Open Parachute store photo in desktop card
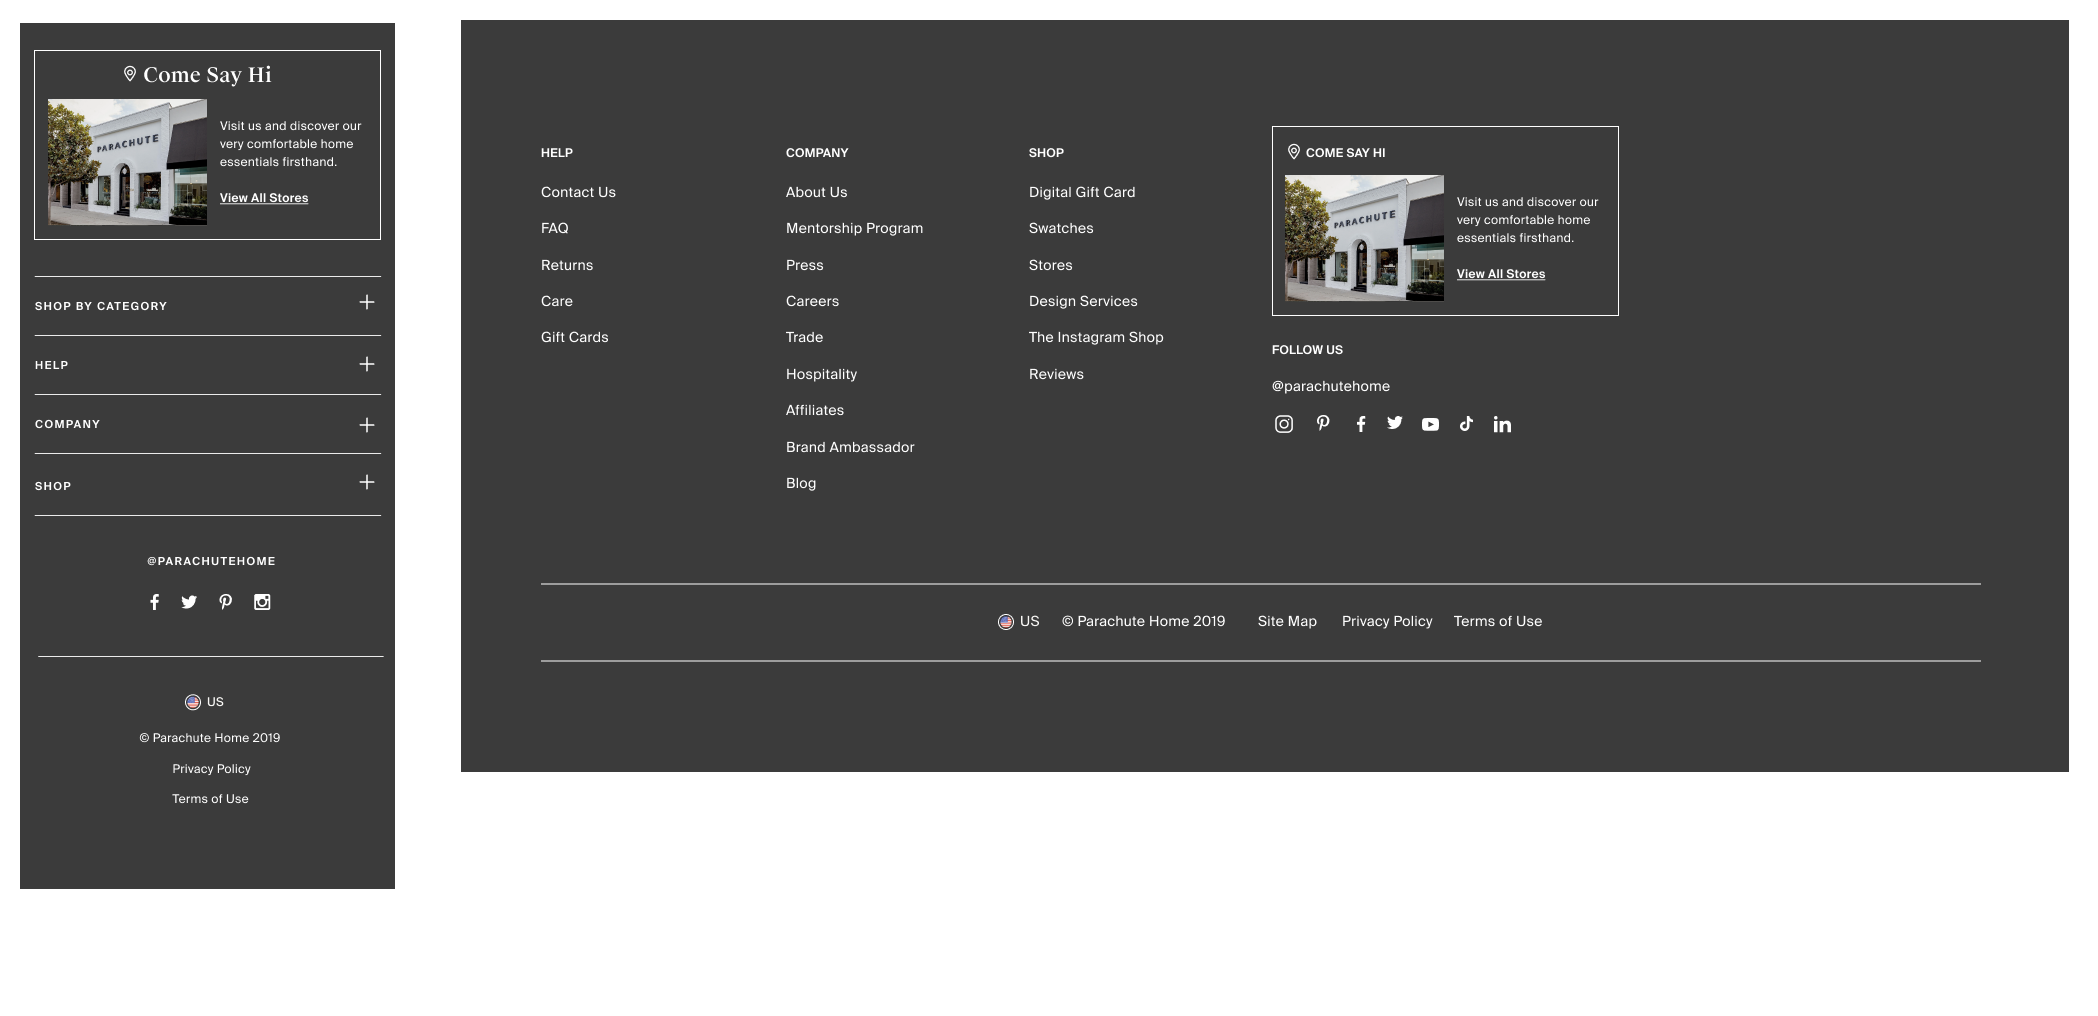 click(x=1364, y=238)
